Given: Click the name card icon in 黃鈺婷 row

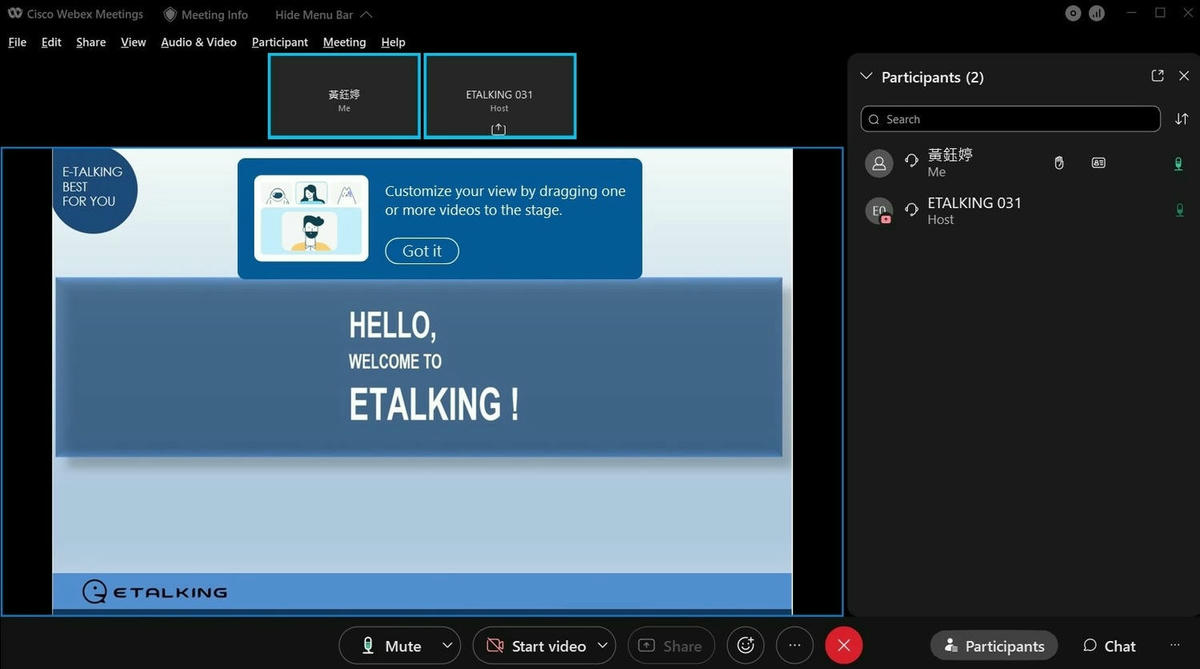Looking at the screenshot, I should [x=1098, y=163].
